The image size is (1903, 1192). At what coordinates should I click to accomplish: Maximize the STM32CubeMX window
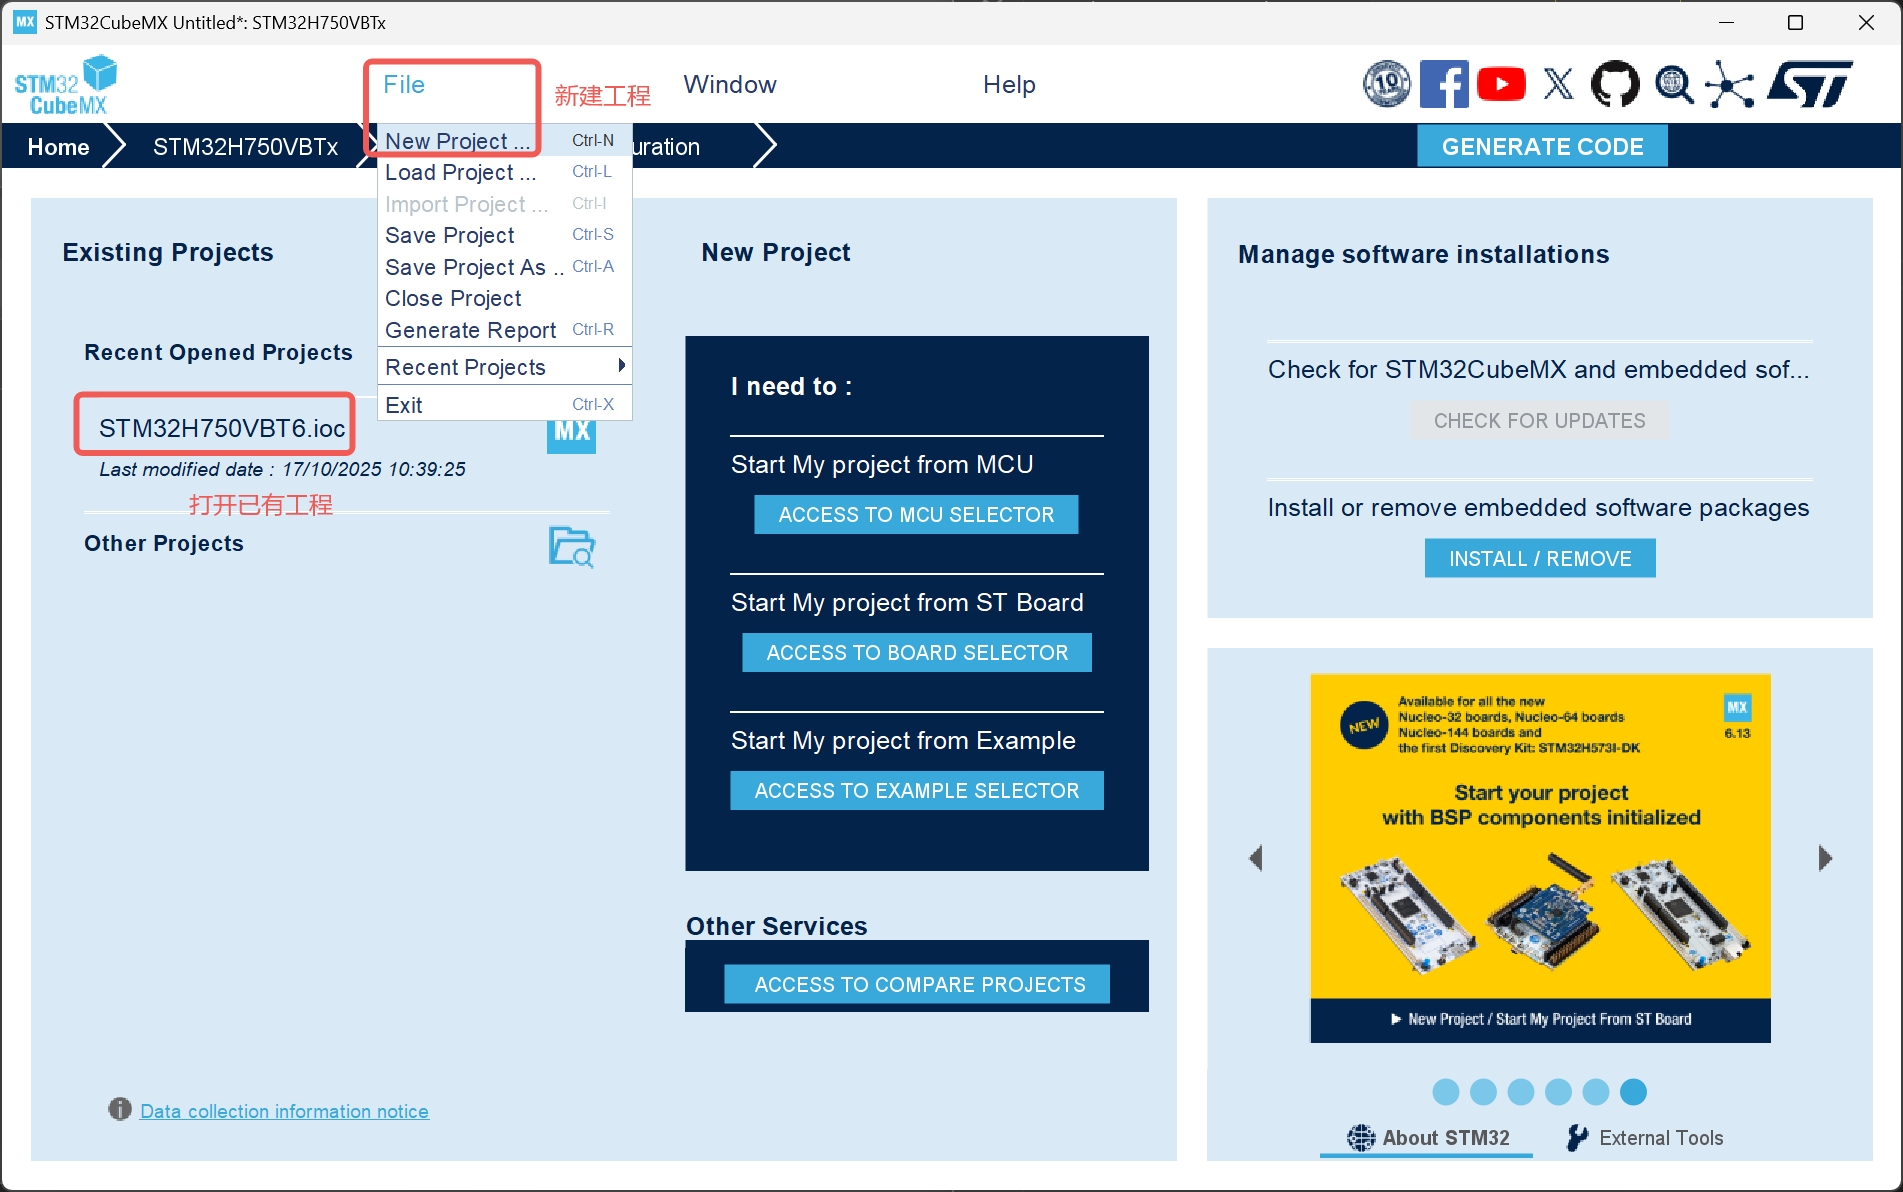[1795, 22]
